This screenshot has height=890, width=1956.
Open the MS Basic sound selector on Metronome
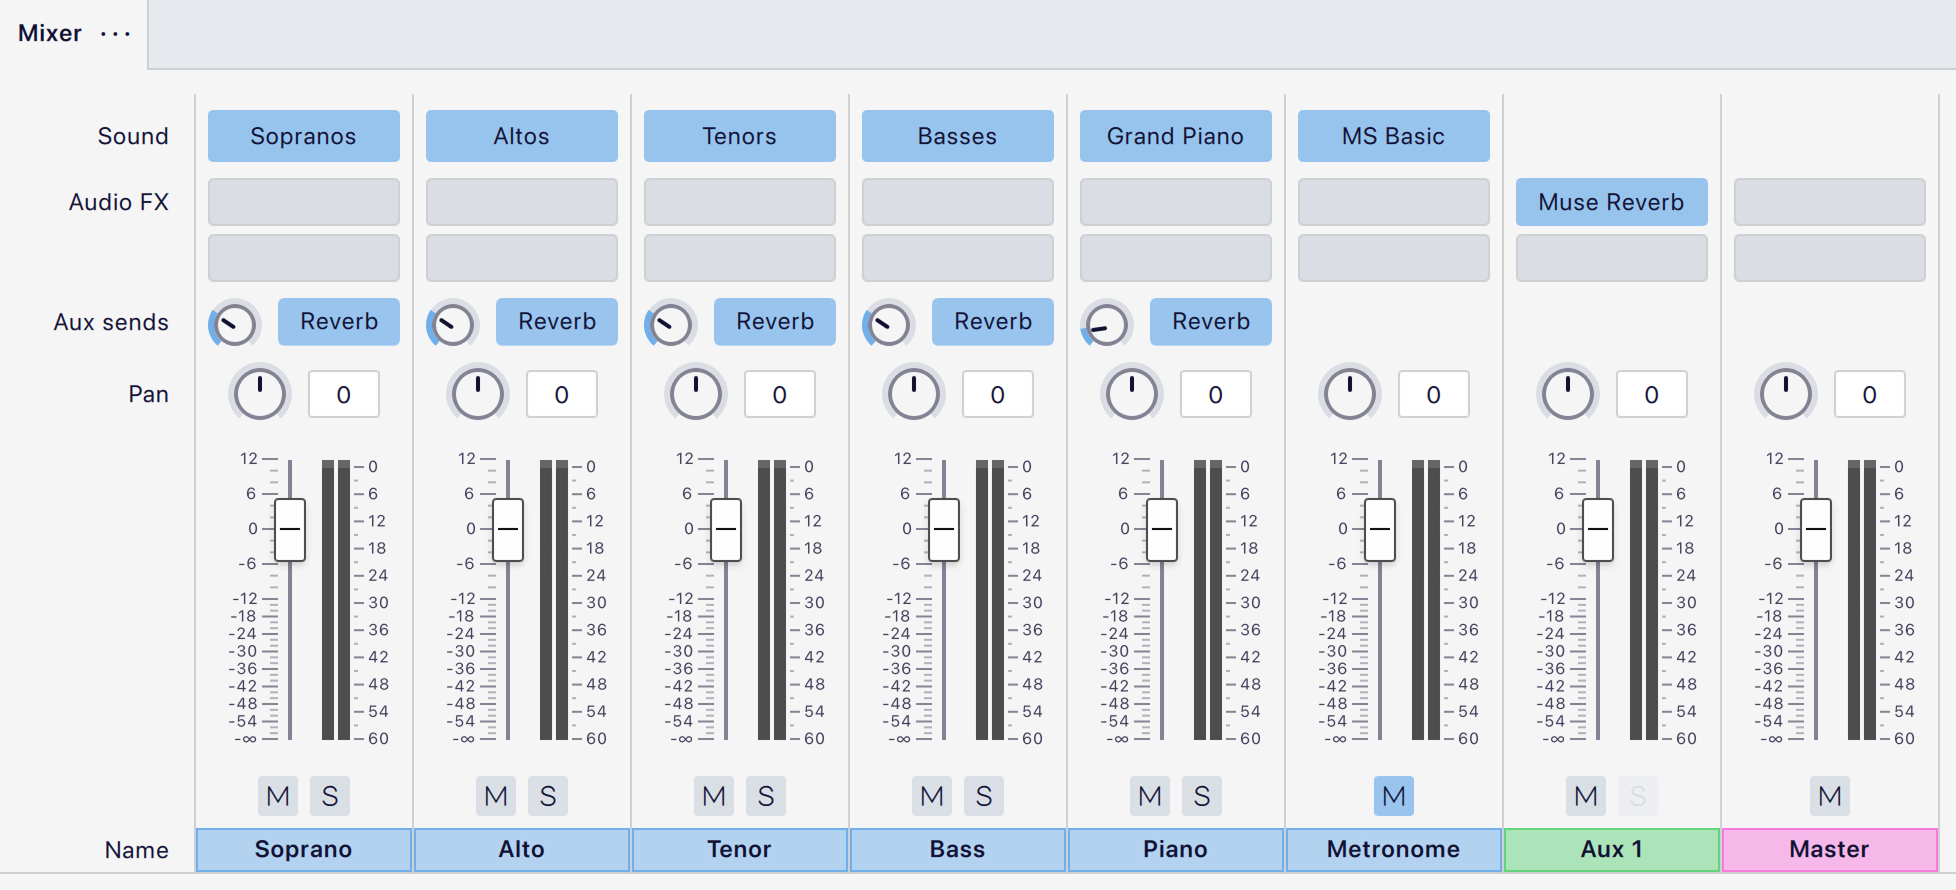(1393, 136)
